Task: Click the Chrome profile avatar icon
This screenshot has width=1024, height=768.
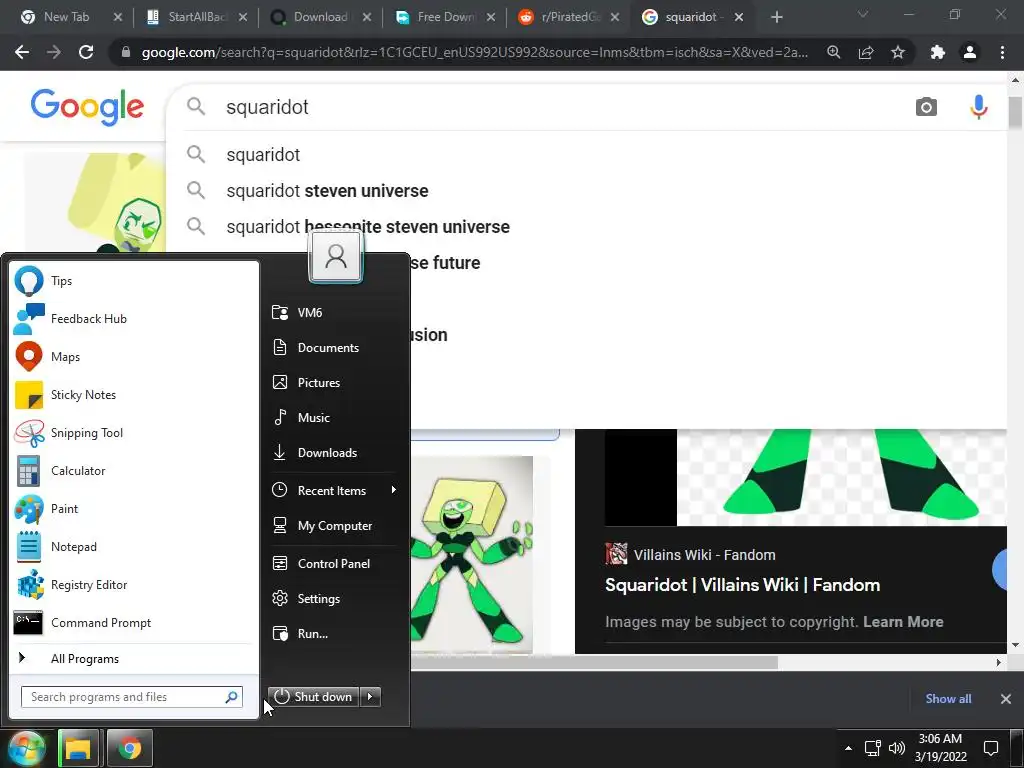Action: [970, 52]
